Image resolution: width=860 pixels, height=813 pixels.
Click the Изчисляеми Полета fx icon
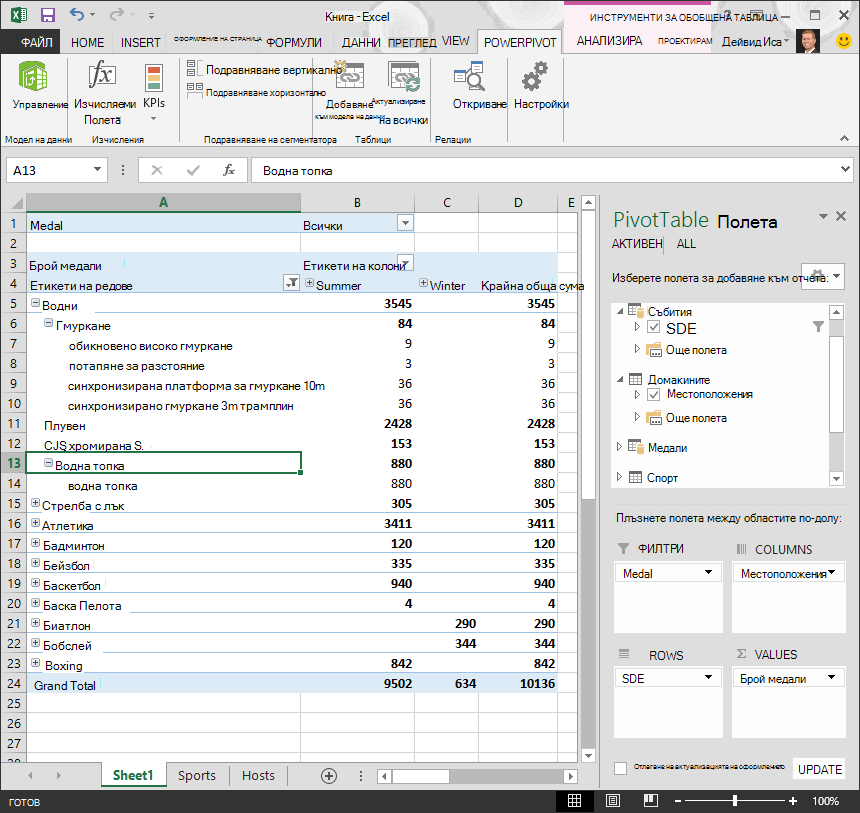click(x=103, y=75)
